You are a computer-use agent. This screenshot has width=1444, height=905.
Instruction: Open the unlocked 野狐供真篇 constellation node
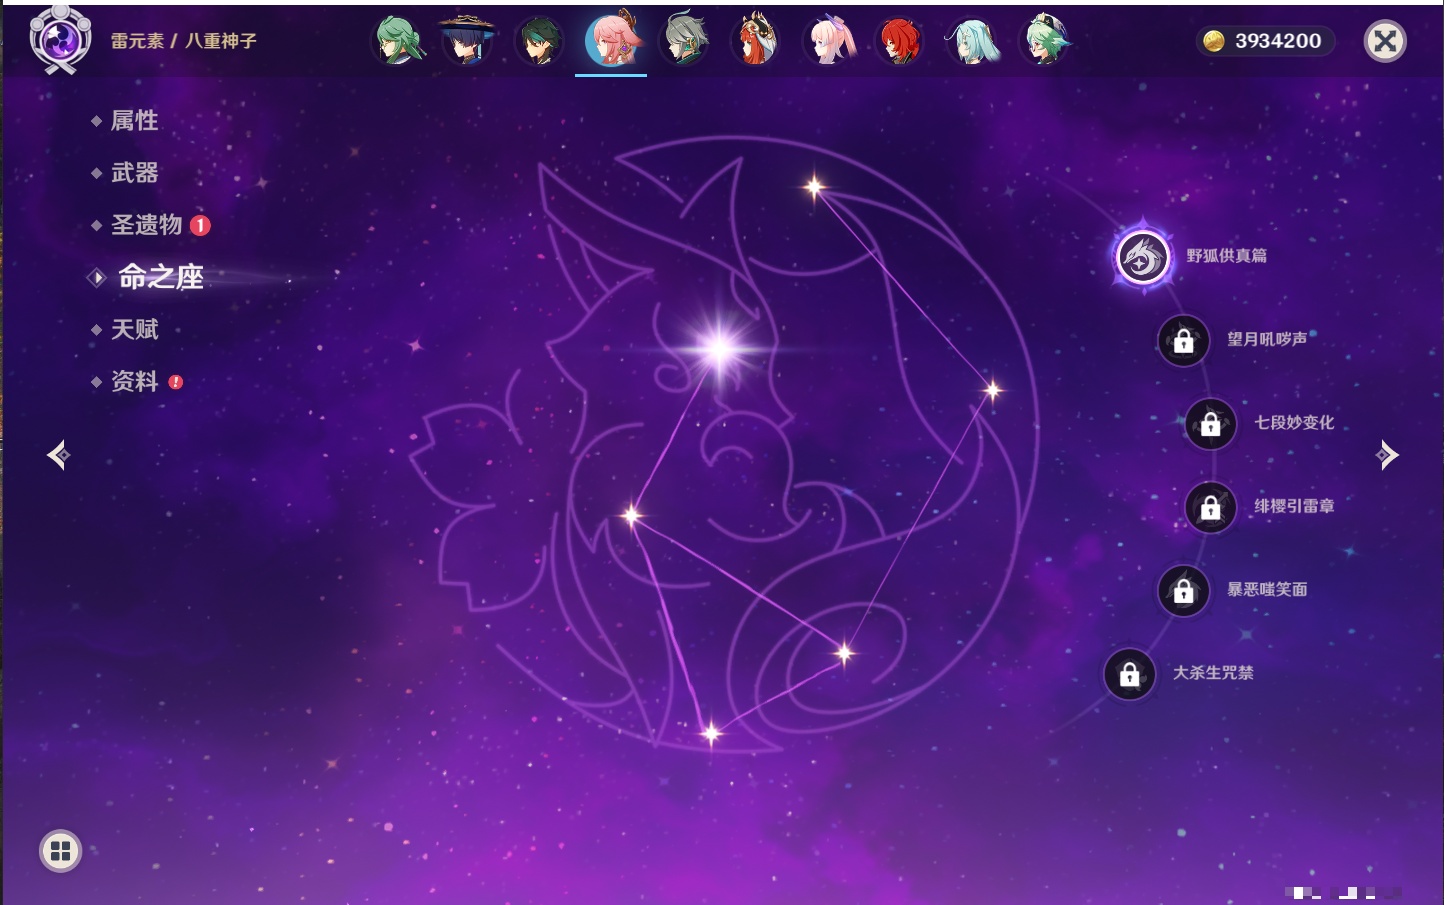(1143, 257)
